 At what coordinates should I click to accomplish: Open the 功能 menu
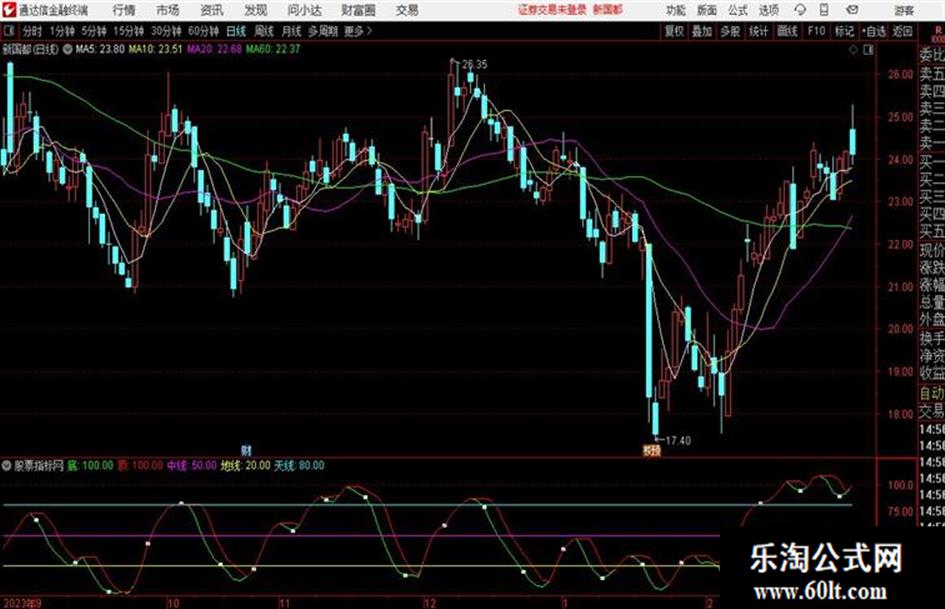(x=676, y=10)
